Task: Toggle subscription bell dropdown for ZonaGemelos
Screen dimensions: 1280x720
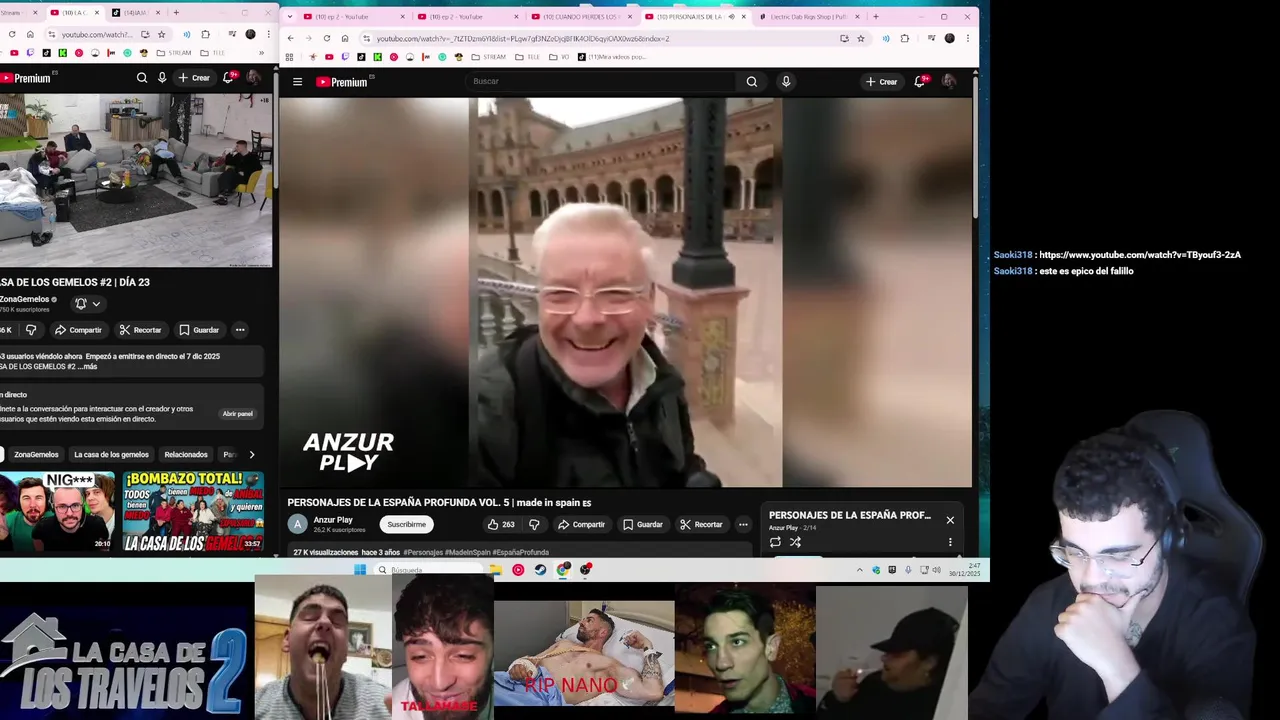Action: click(x=88, y=304)
